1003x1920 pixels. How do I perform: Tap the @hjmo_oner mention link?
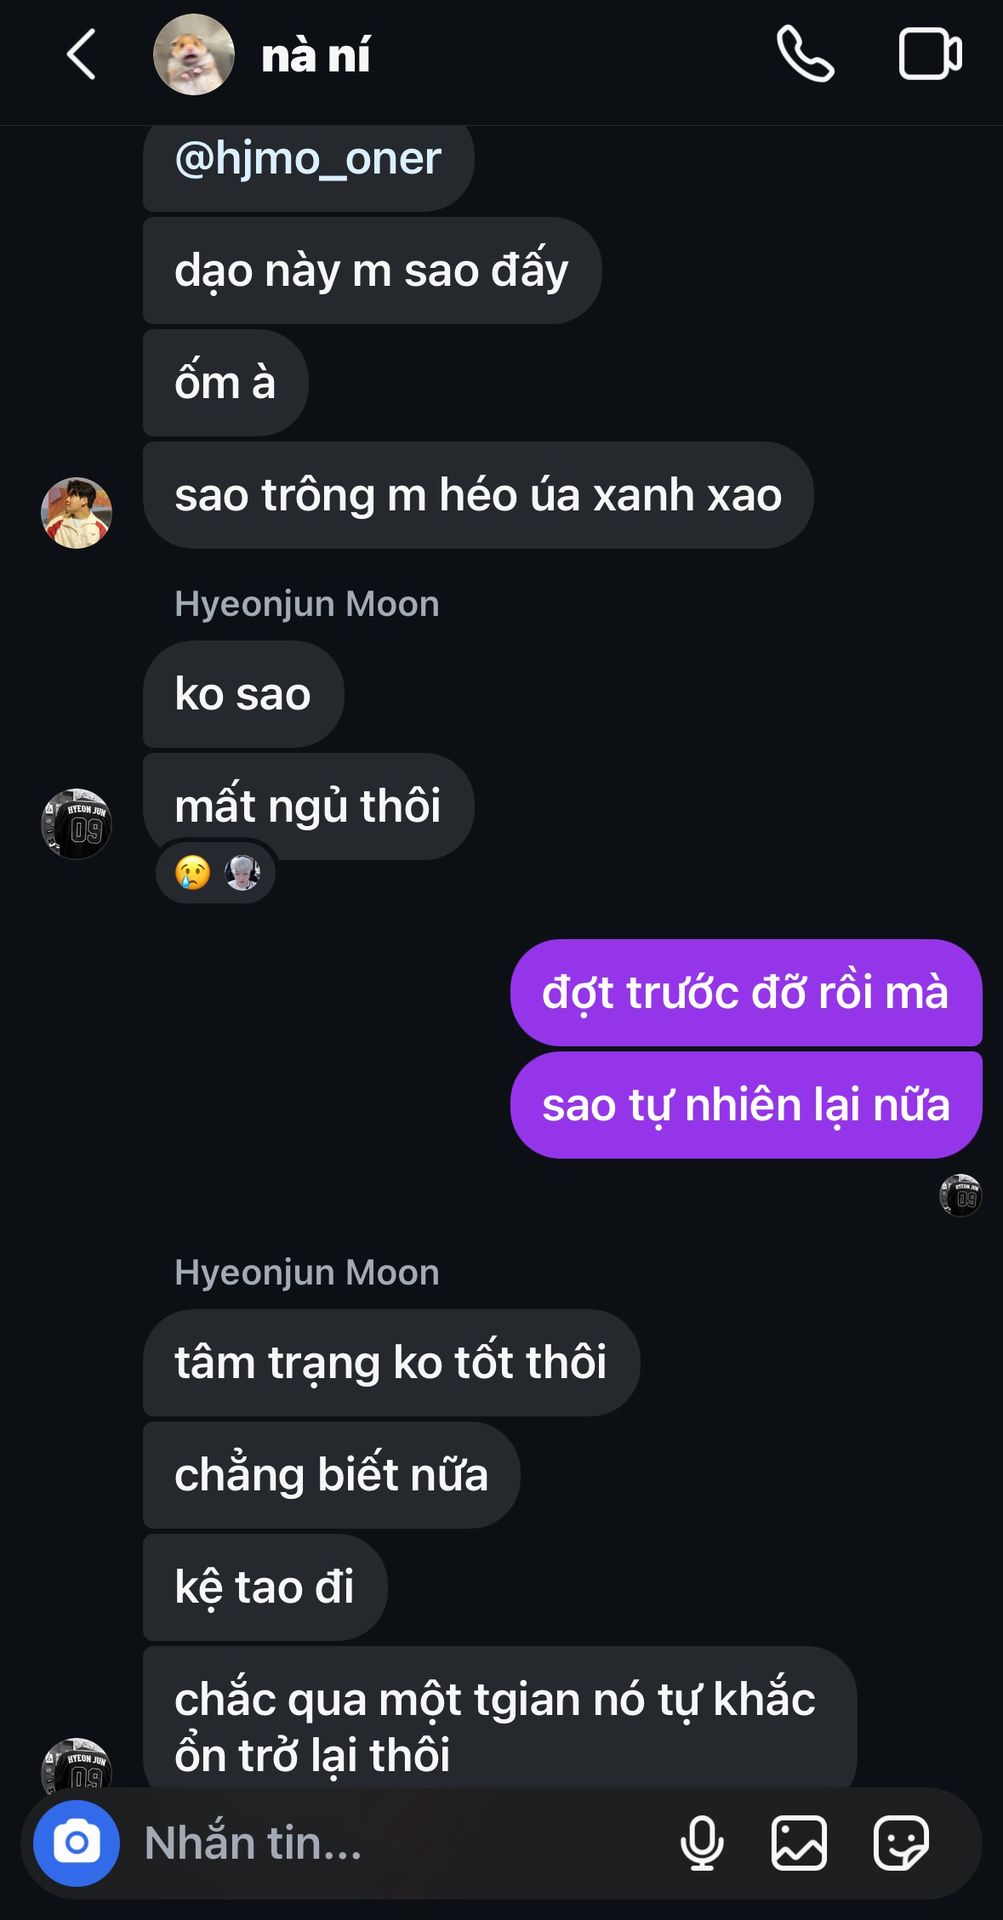308,158
